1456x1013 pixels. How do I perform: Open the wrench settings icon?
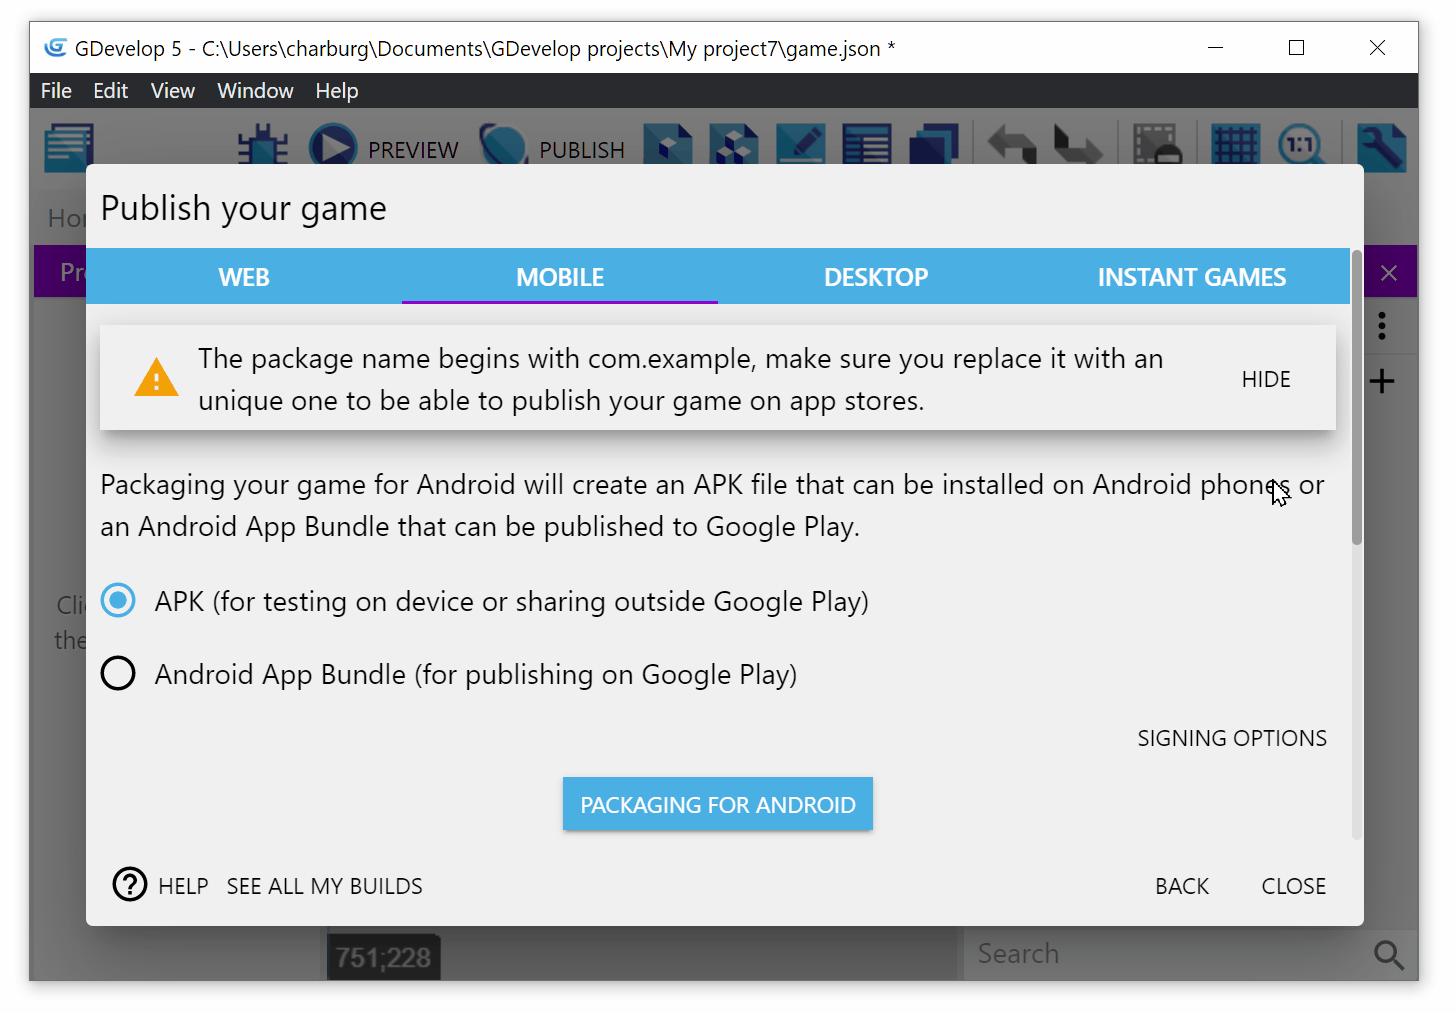pos(1381,146)
